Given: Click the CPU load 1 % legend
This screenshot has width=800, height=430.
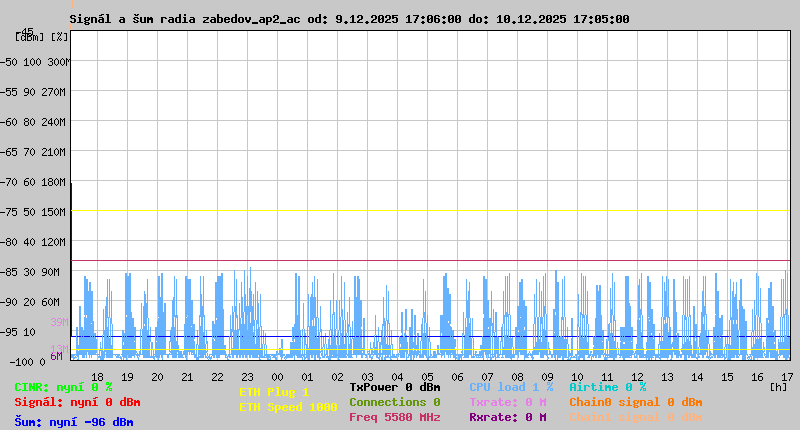Looking at the screenshot, I should tap(510, 387).
